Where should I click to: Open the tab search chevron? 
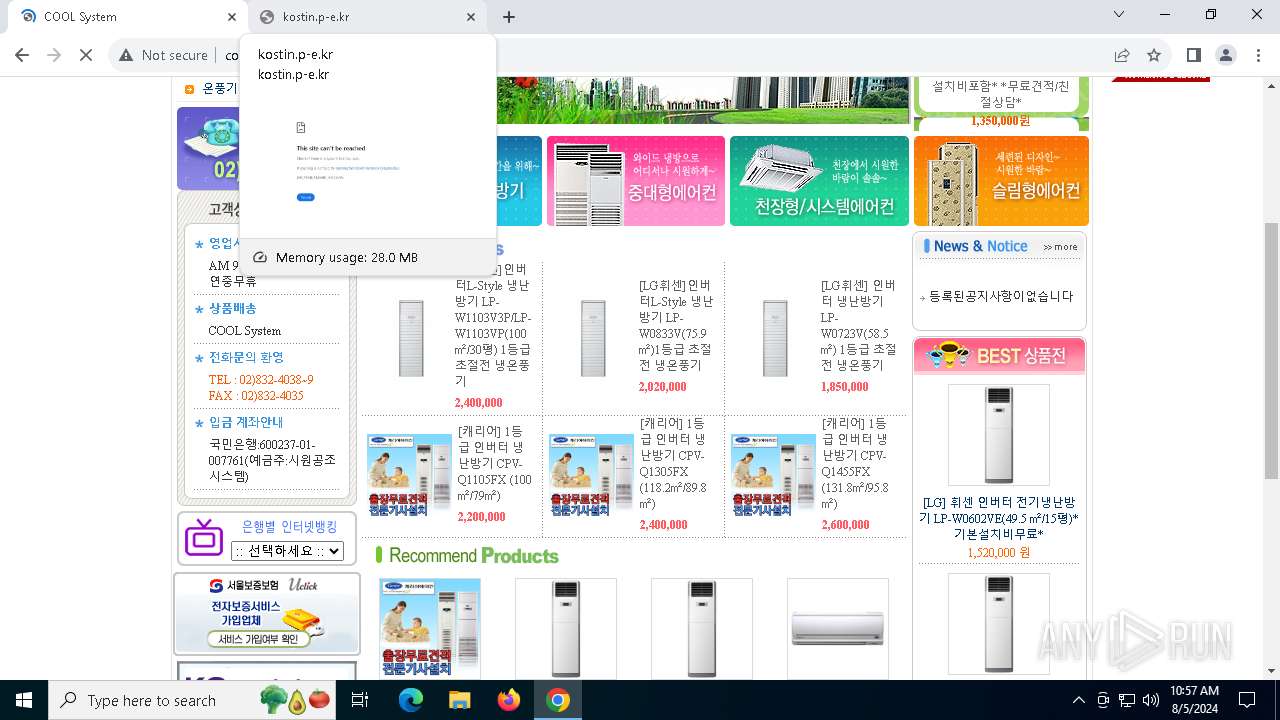pyautogui.click(x=1120, y=15)
